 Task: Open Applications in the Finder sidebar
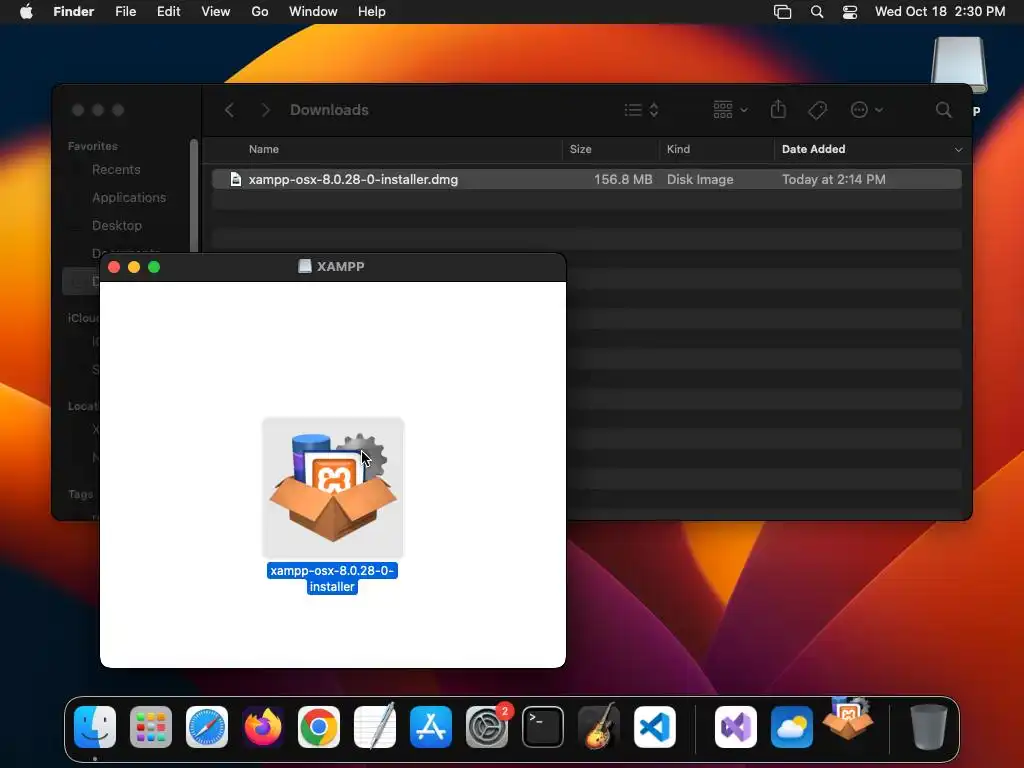coord(129,197)
